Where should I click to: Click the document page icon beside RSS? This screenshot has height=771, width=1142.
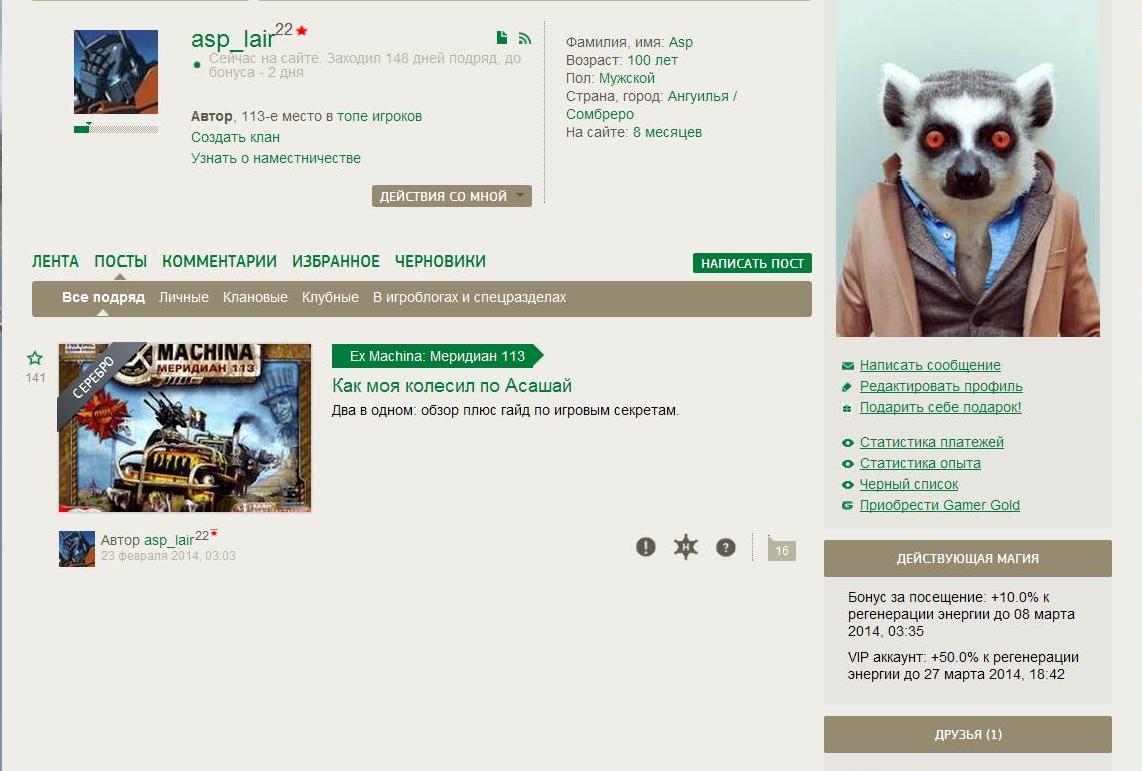point(502,37)
